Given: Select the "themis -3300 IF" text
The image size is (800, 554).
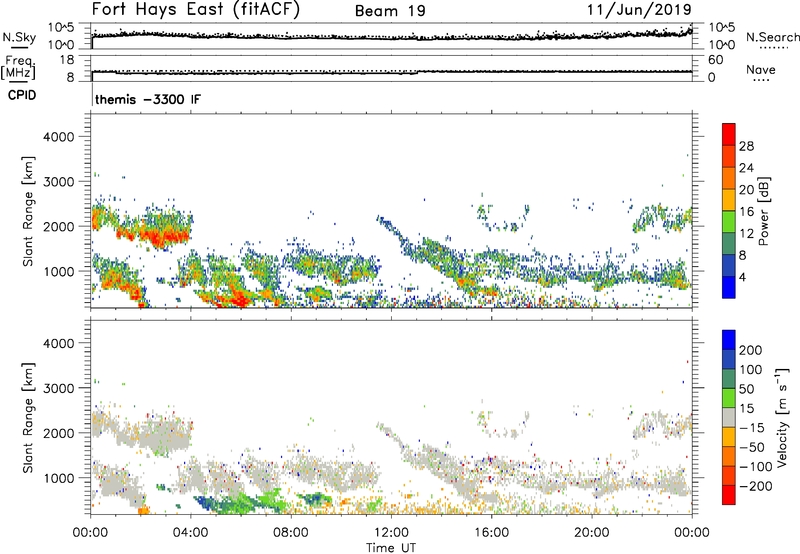Looking at the screenshot, I should [148, 99].
